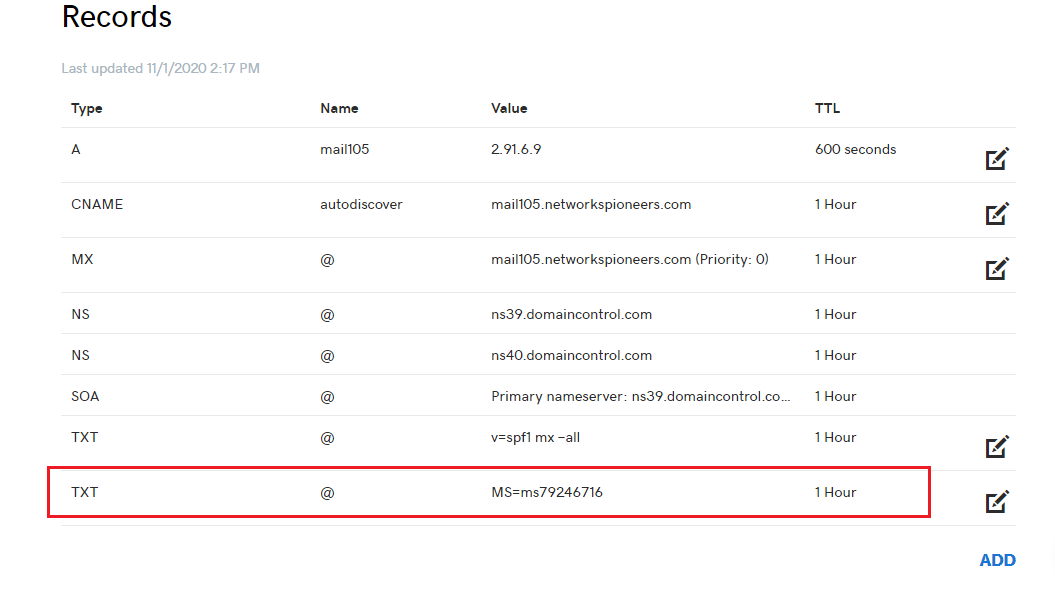Select the Type column header

tap(87, 108)
